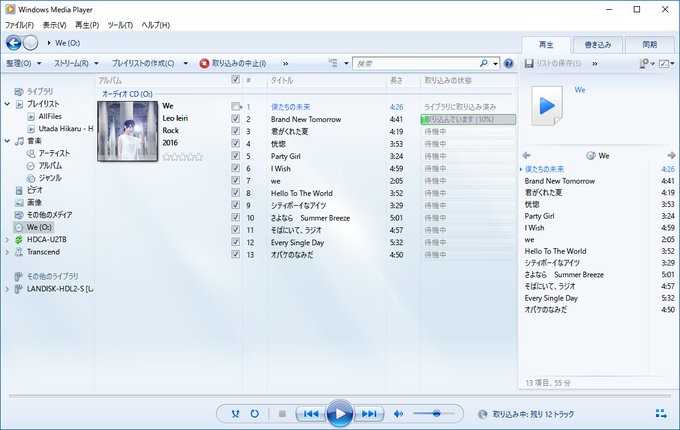Click the magnifier icon in search box
680x430 pixels.
click(484, 63)
